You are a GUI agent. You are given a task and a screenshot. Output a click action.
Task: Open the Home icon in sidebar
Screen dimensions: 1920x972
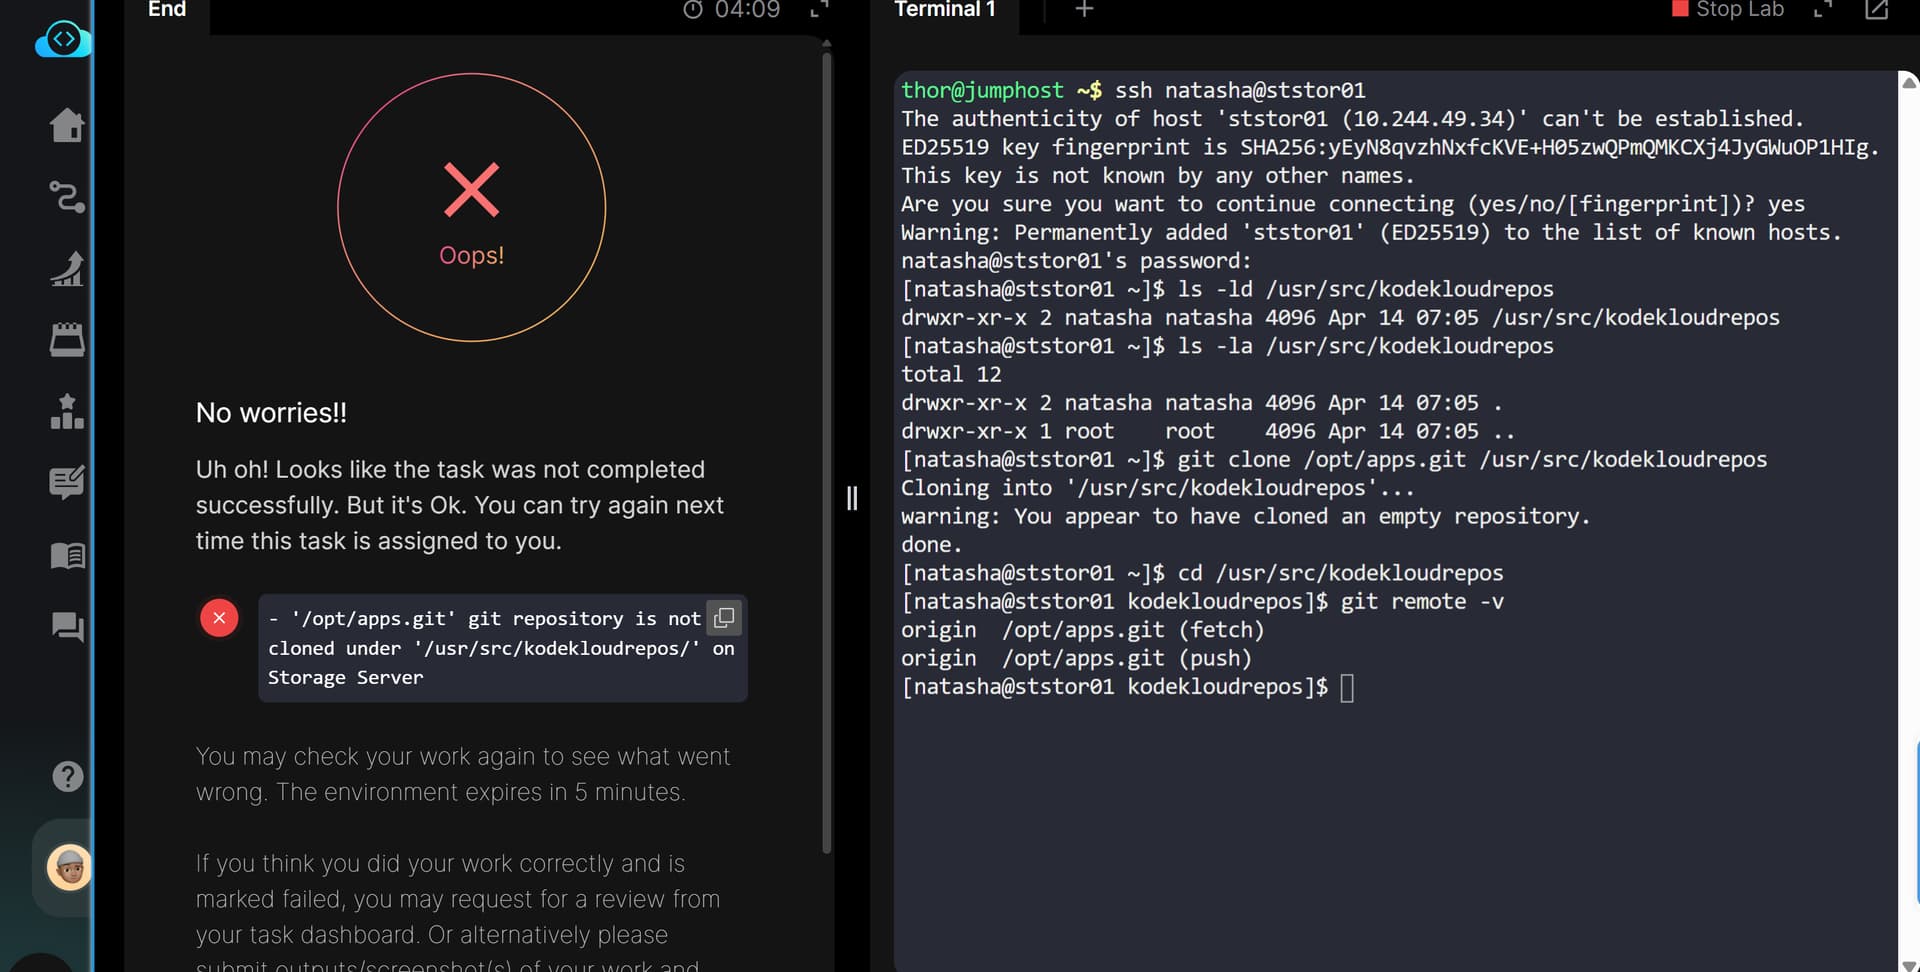67,125
